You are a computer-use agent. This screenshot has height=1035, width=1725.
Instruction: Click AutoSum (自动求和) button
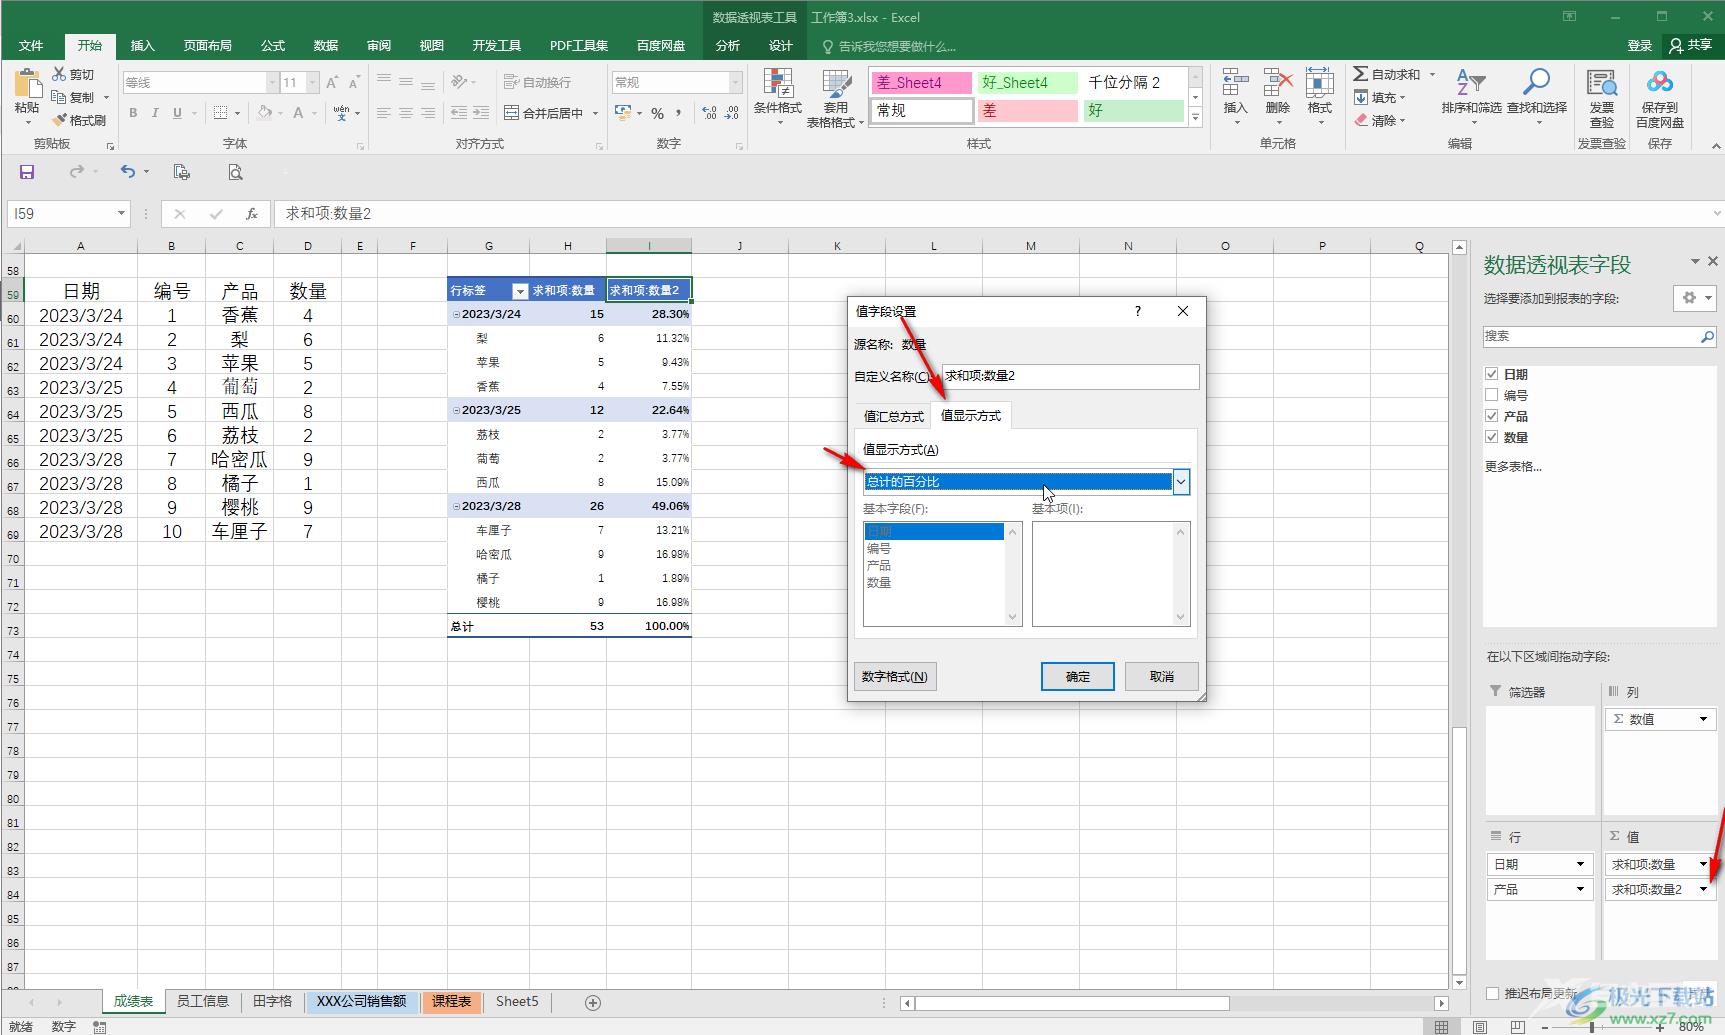click(x=1387, y=74)
